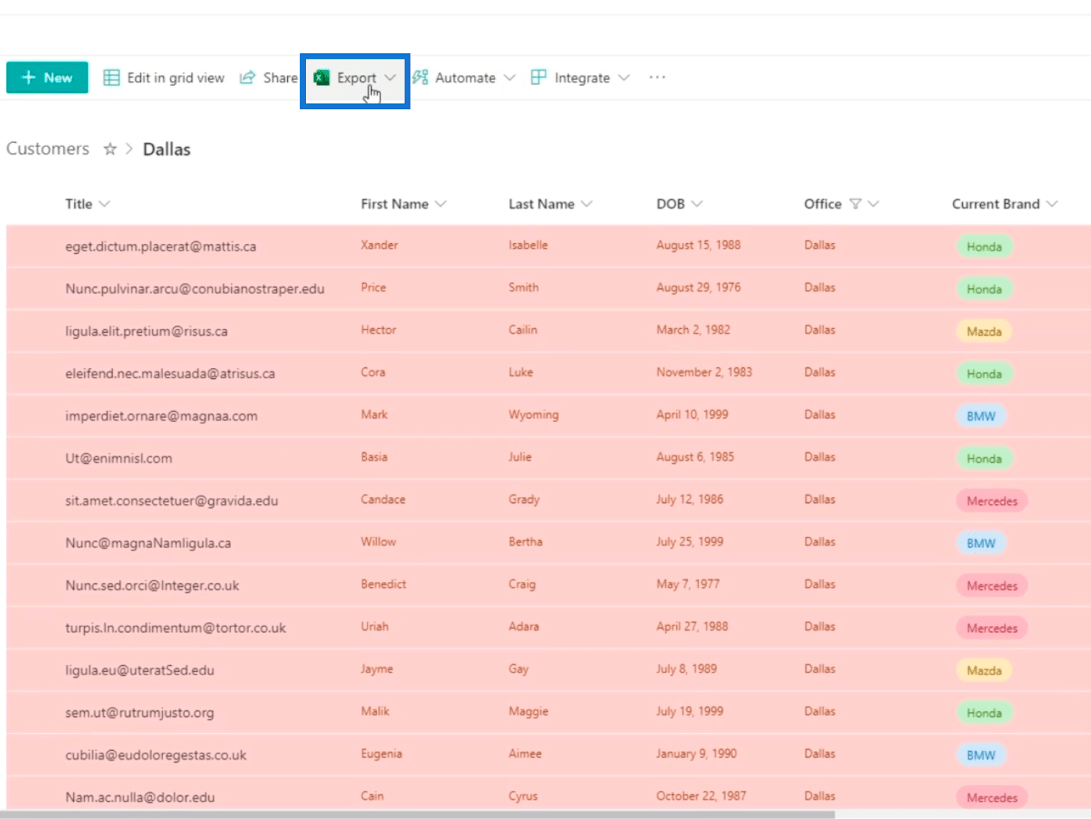Image resolution: width=1091 pixels, height=819 pixels.
Task: Click the last name Cyrus
Action: tap(523, 796)
